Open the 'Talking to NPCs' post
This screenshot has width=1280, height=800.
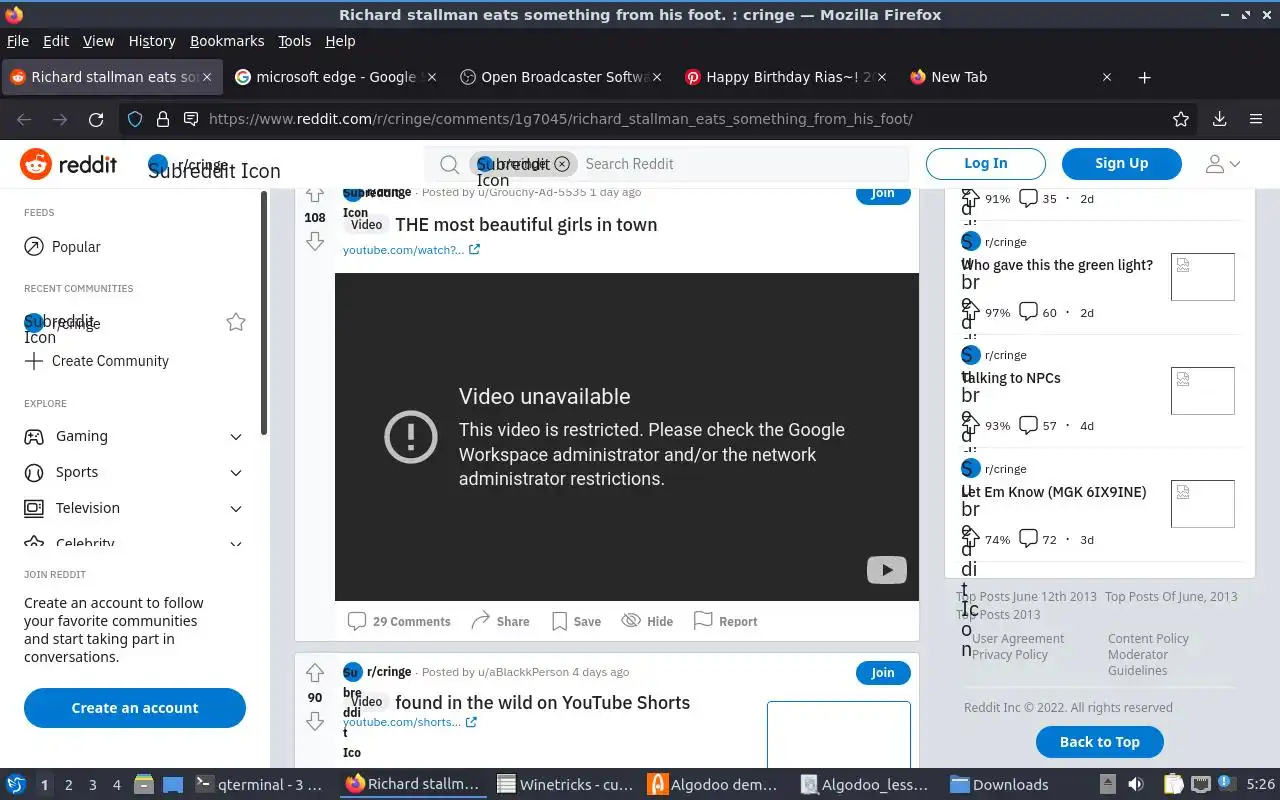pyautogui.click(x=1011, y=378)
